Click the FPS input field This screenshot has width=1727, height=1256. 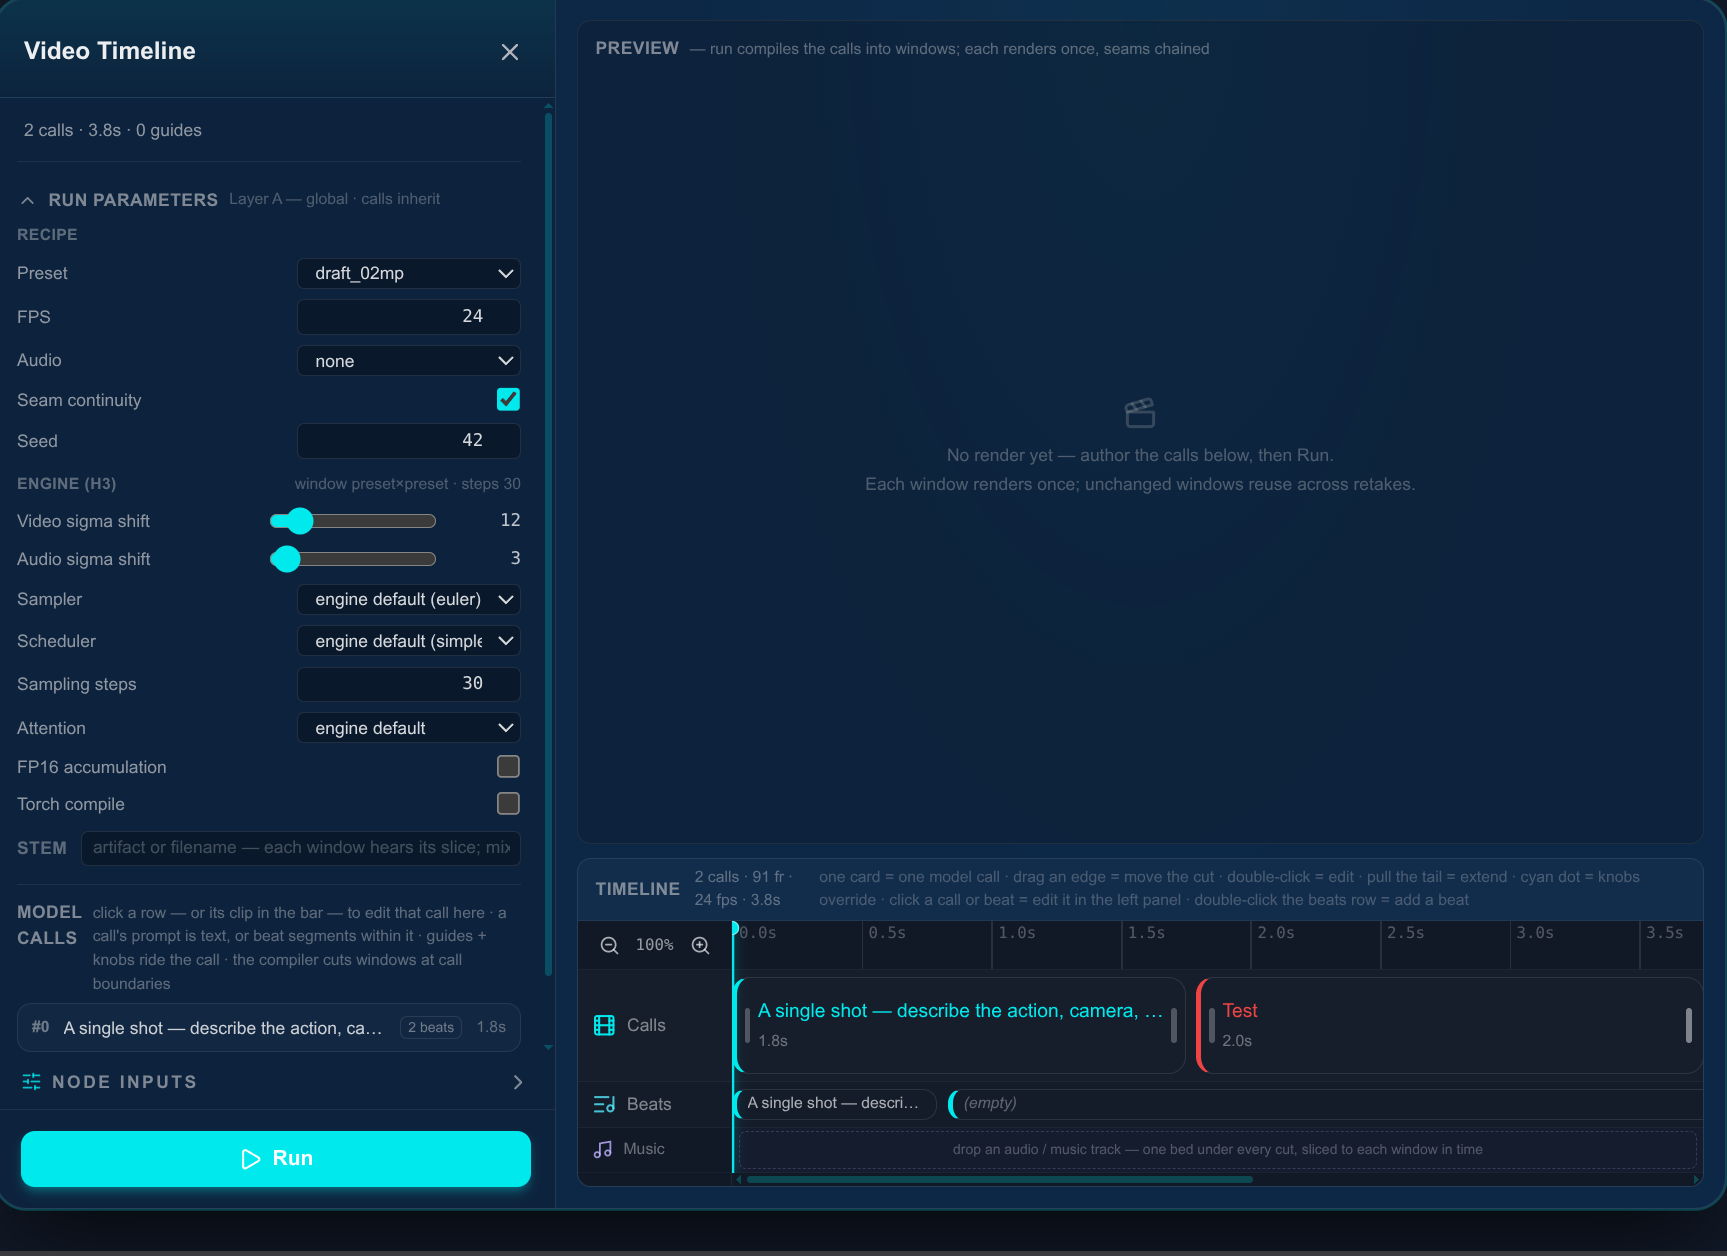click(x=408, y=316)
